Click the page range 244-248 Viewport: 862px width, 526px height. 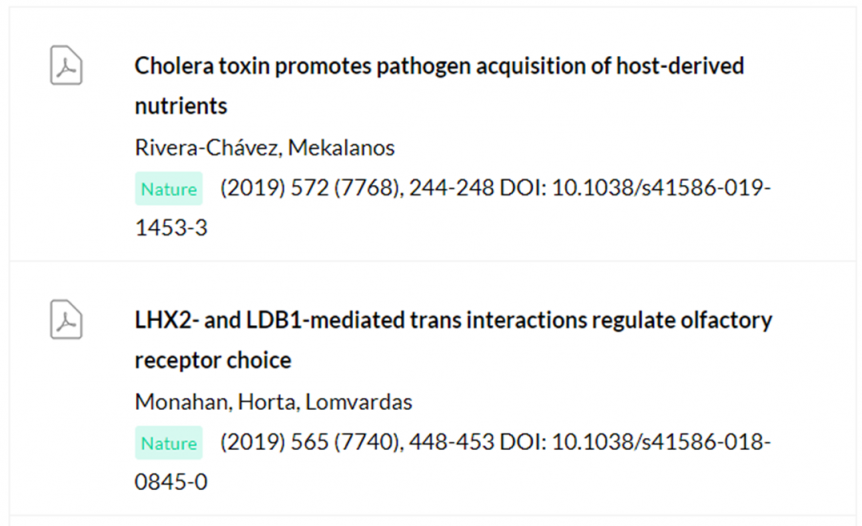[x=442, y=188]
